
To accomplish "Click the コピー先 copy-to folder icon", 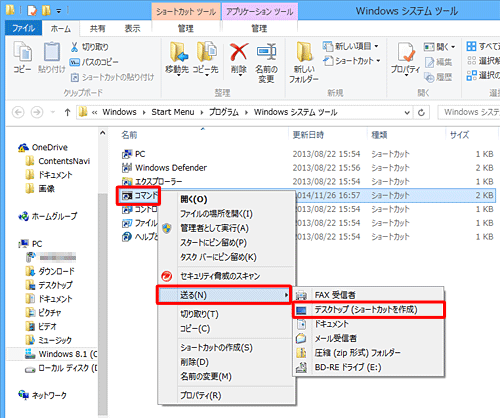I will 206,52.
